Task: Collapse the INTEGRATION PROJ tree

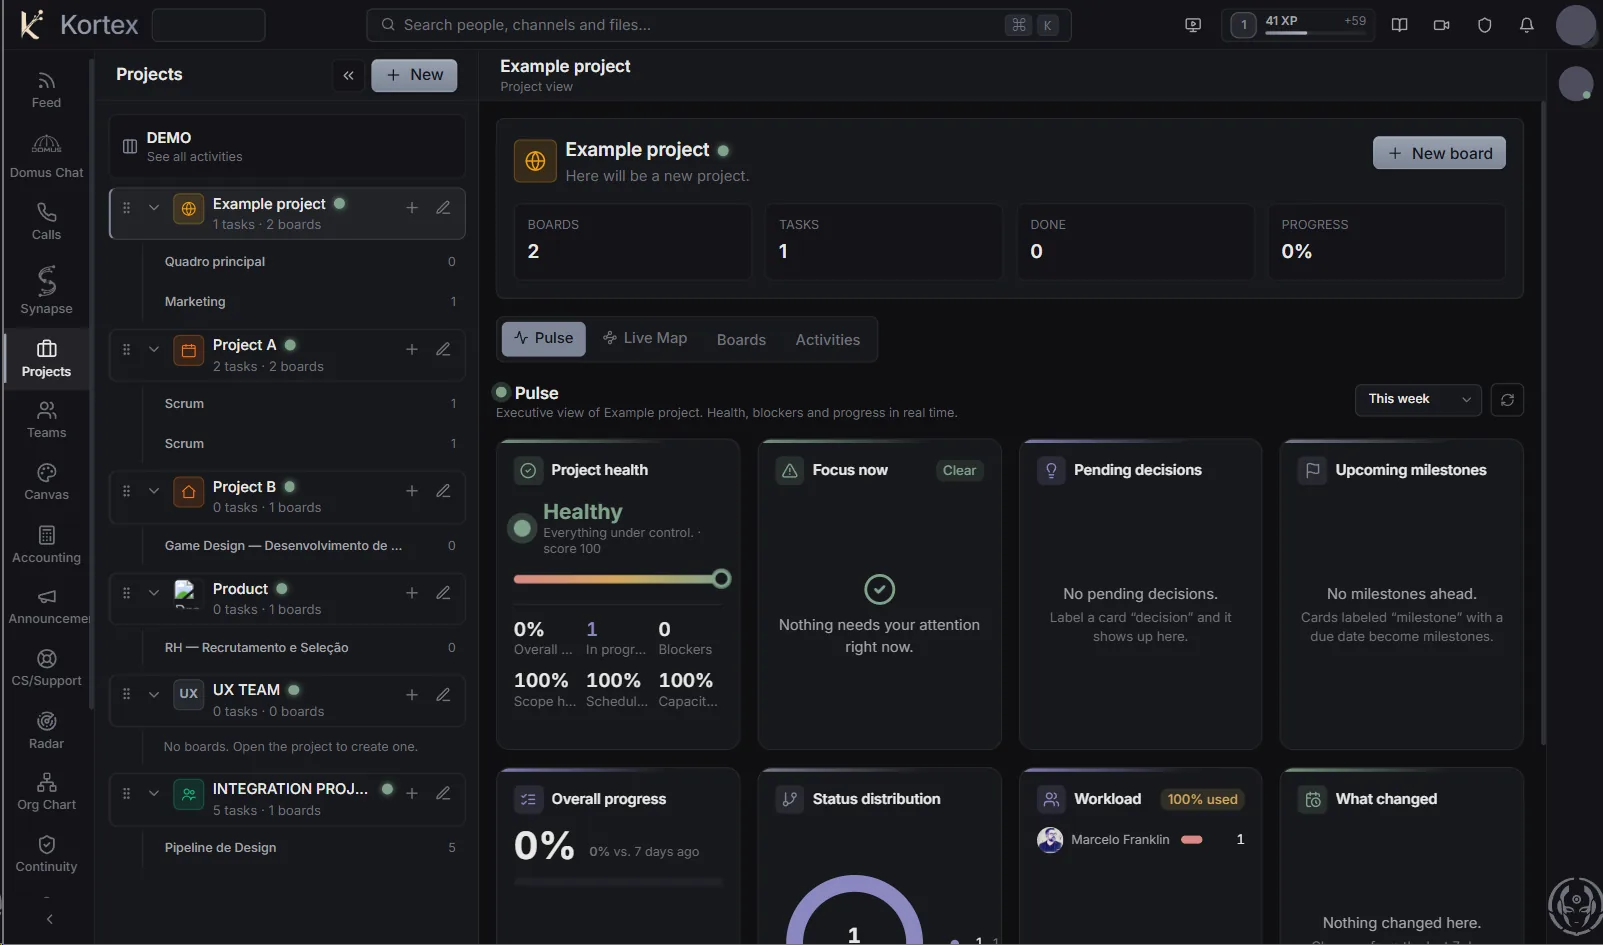Action: pos(154,793)
